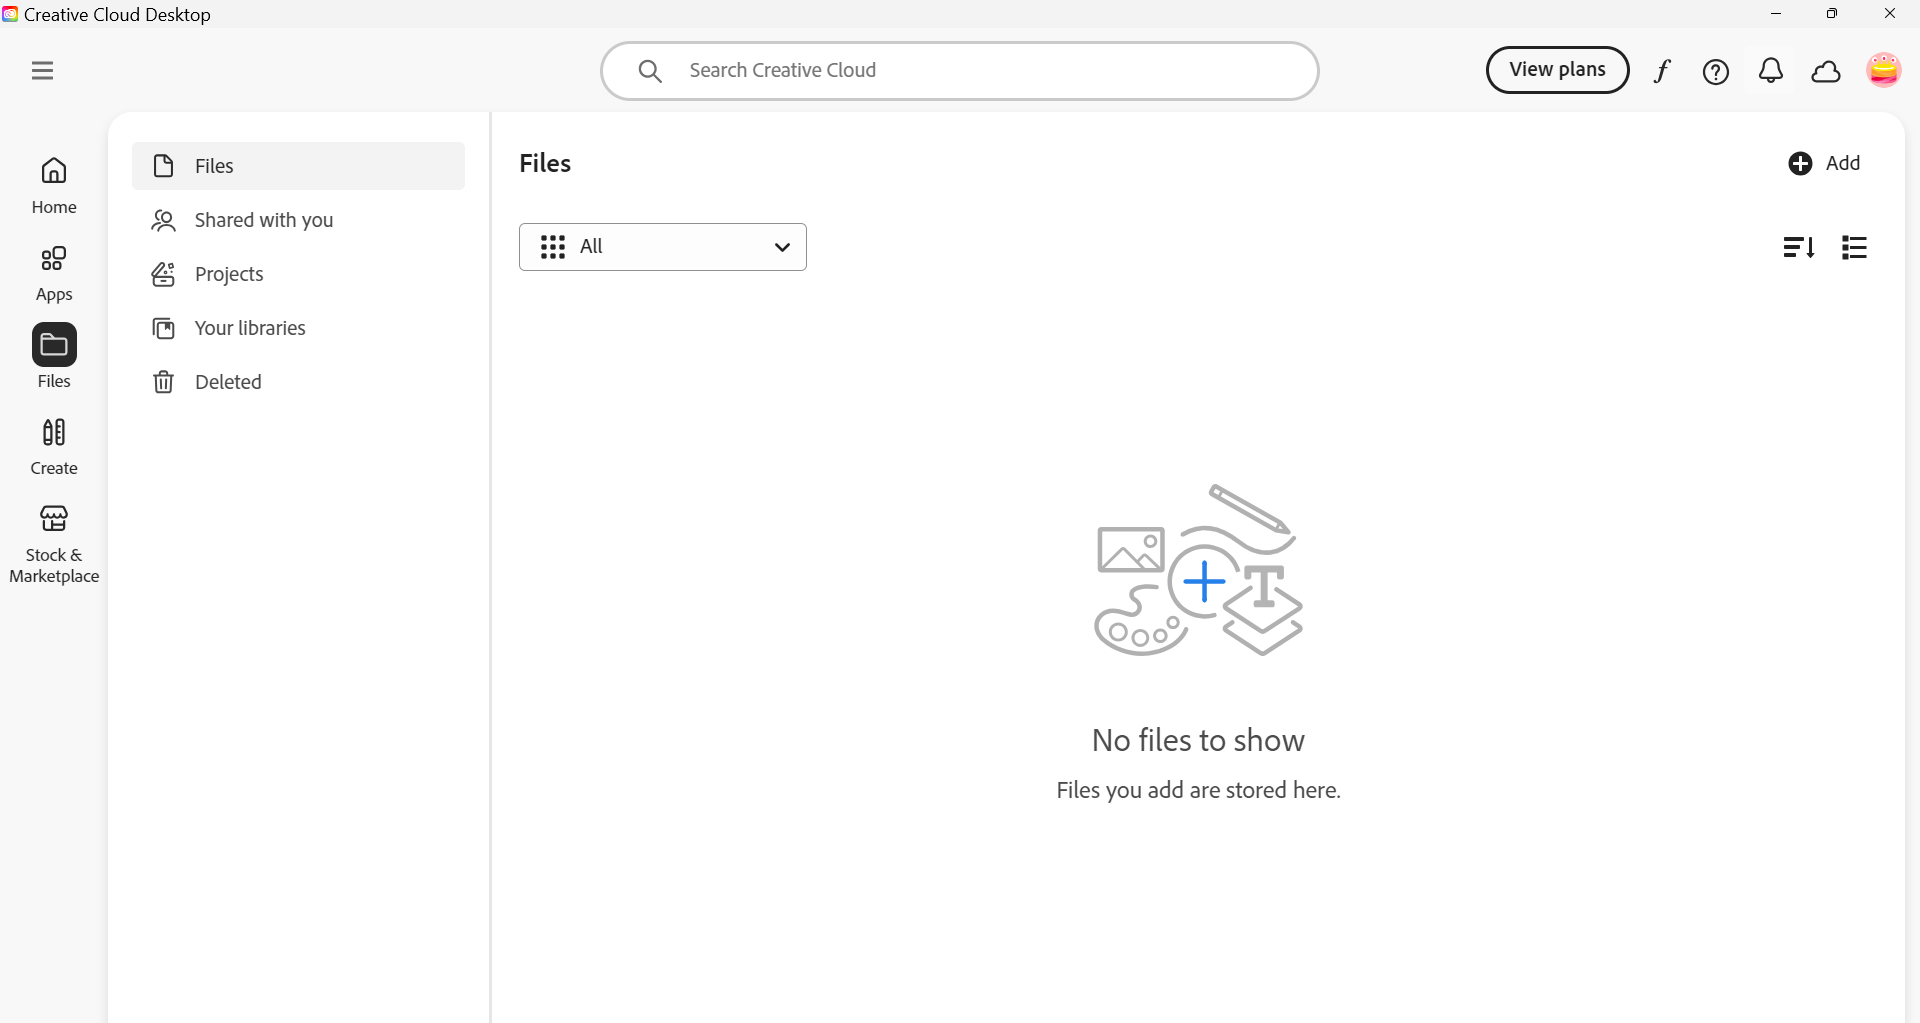Open Projects in the side panel
This screenshot has height=1023, width=1920.
click(229, 274)
